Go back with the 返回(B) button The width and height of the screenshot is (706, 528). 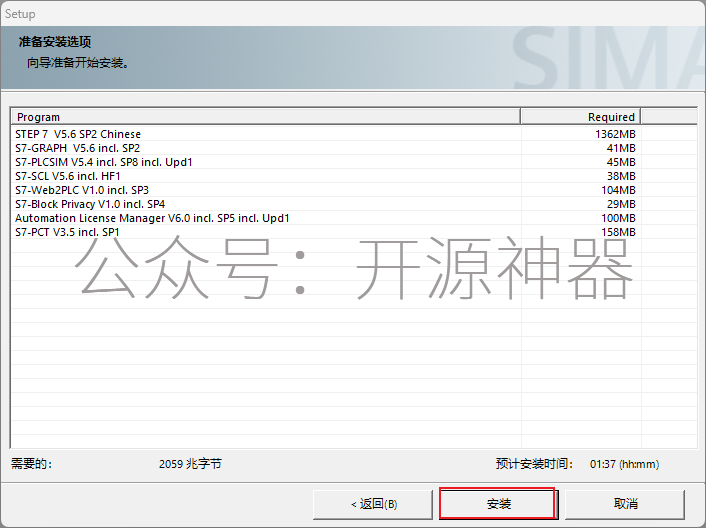(x=373, y=504)
